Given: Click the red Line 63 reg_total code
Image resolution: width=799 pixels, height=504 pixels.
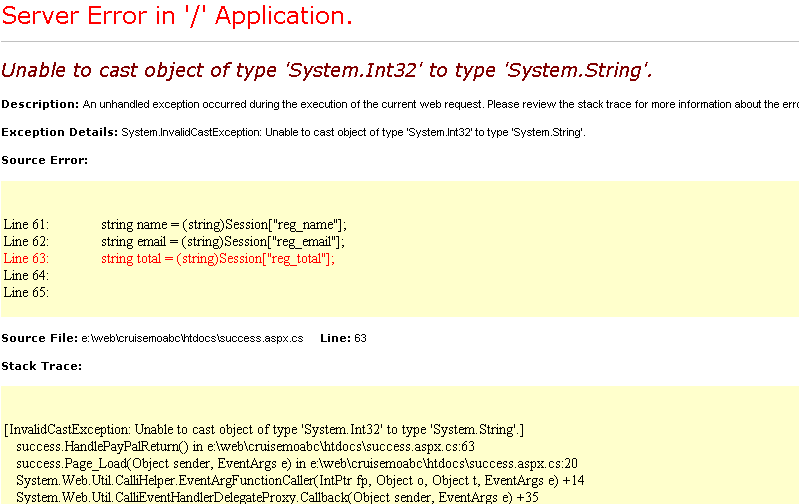Looking at the screenshot, I should tap(217, 259).
